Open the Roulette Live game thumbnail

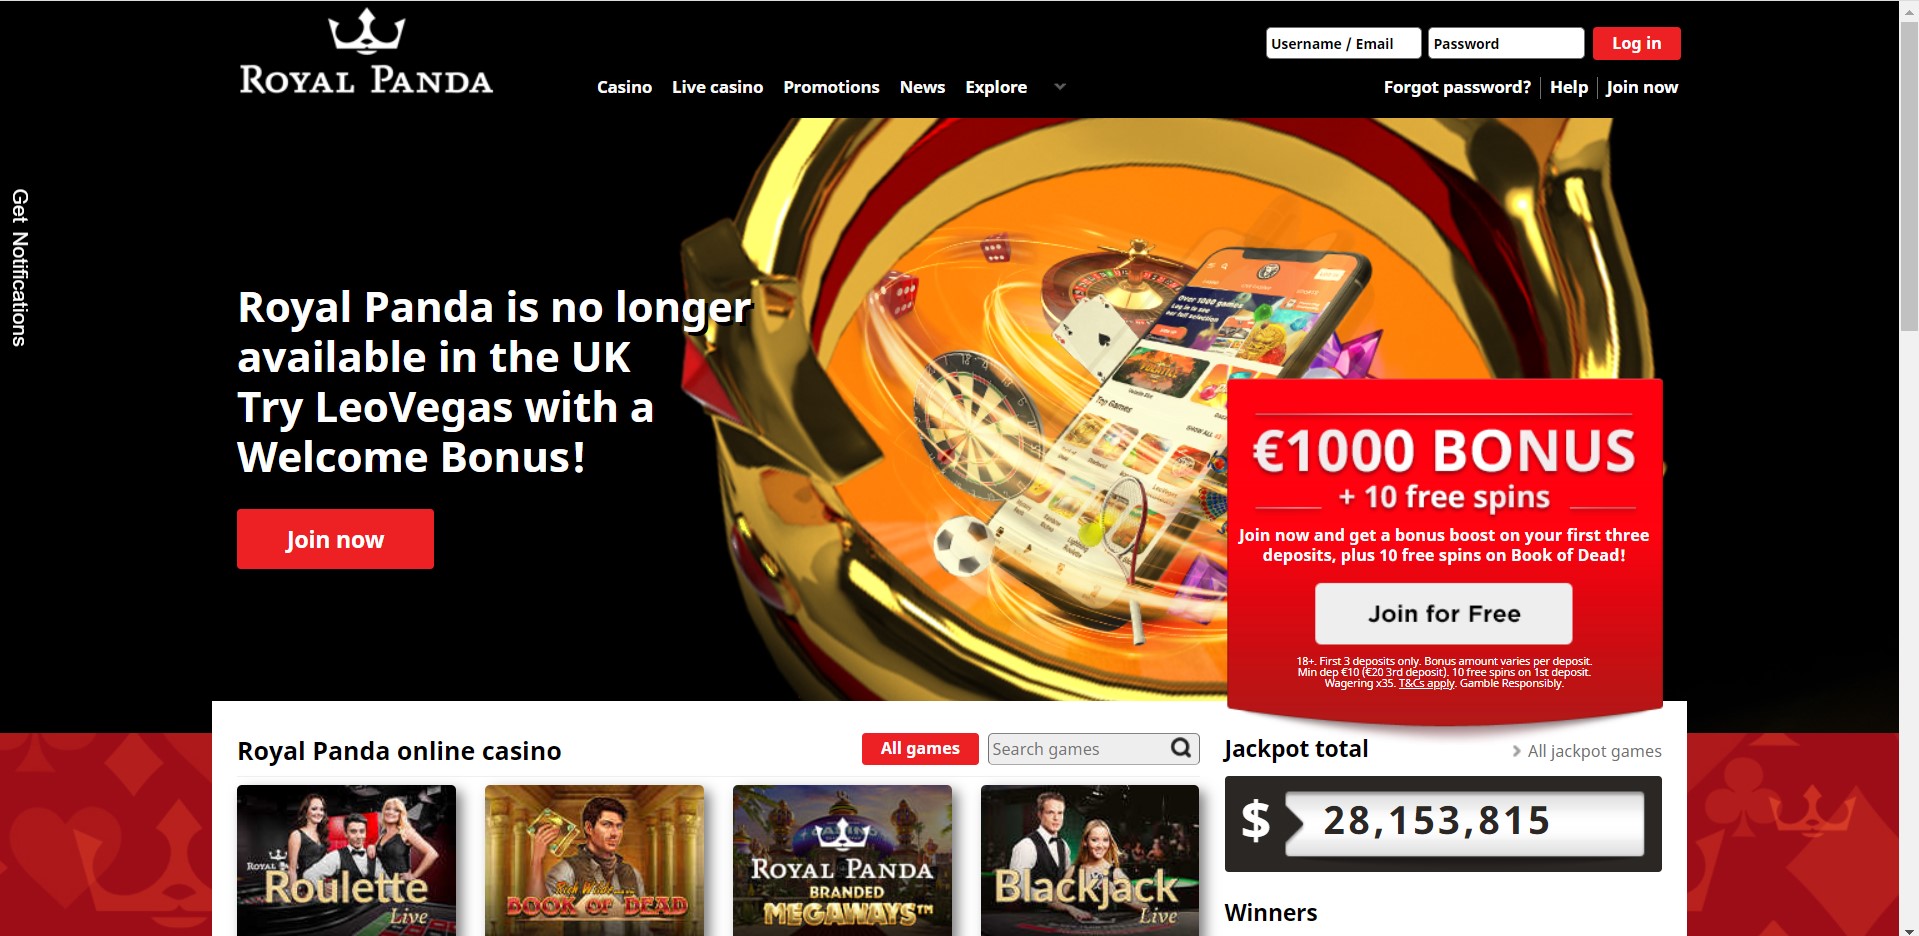click(346, 860)
